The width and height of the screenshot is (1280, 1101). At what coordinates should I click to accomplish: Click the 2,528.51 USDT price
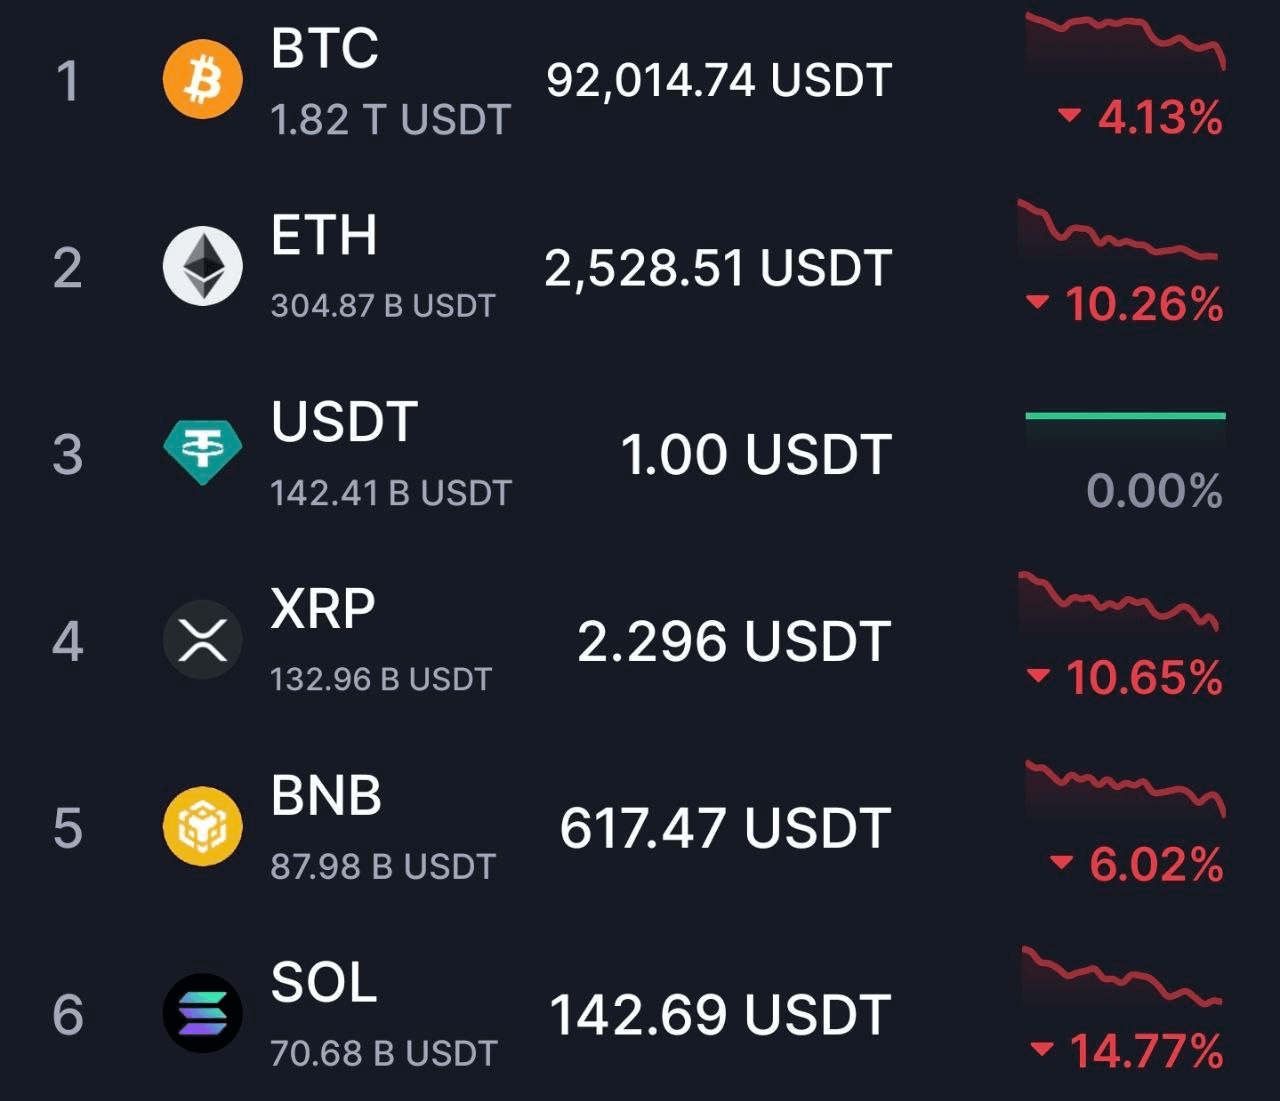pos(718,268)
